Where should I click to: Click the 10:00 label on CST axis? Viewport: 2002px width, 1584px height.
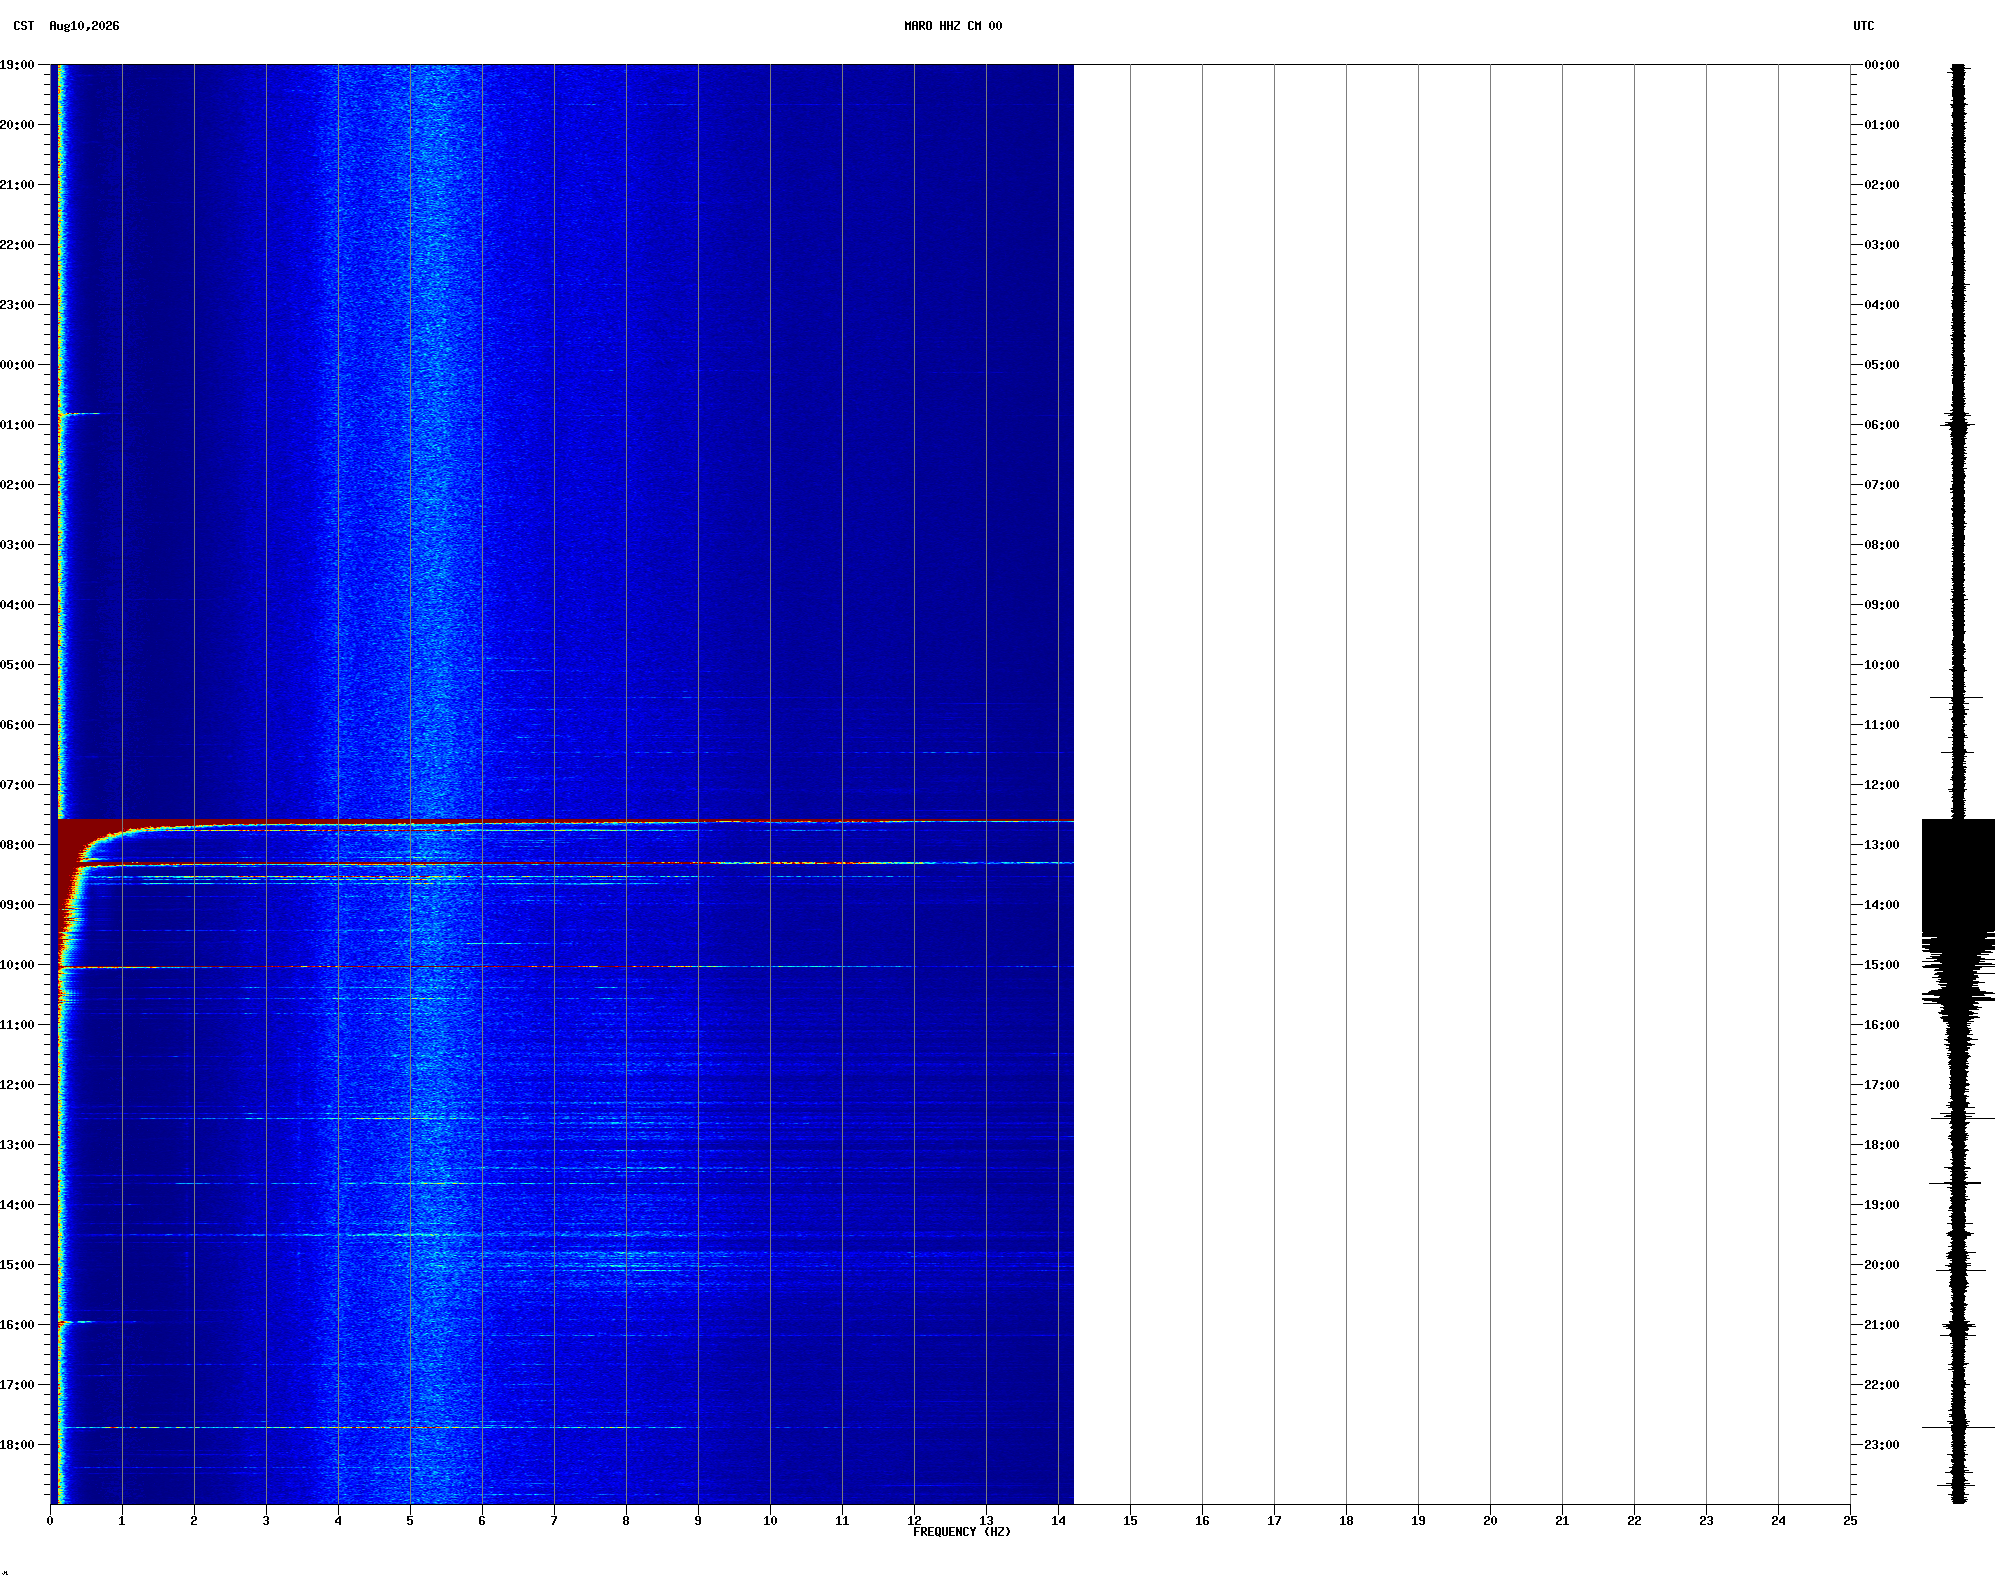(x=17, y=965)
